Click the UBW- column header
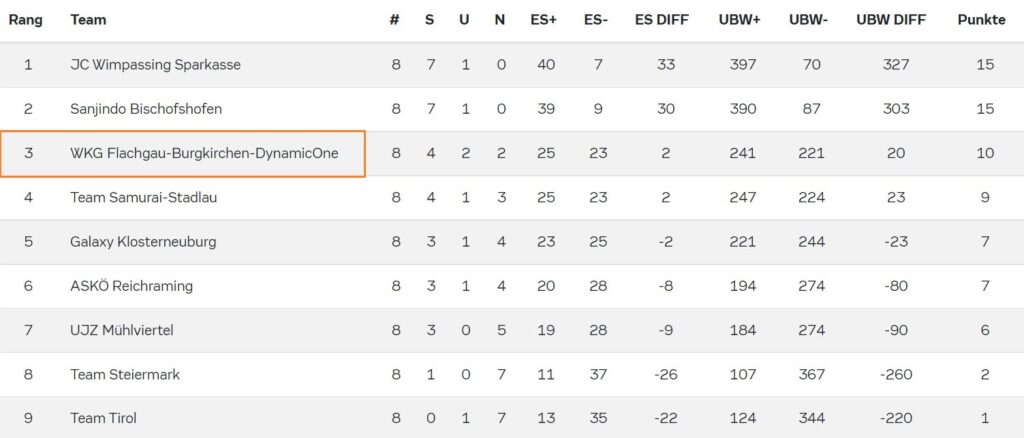 click(807, 20)
